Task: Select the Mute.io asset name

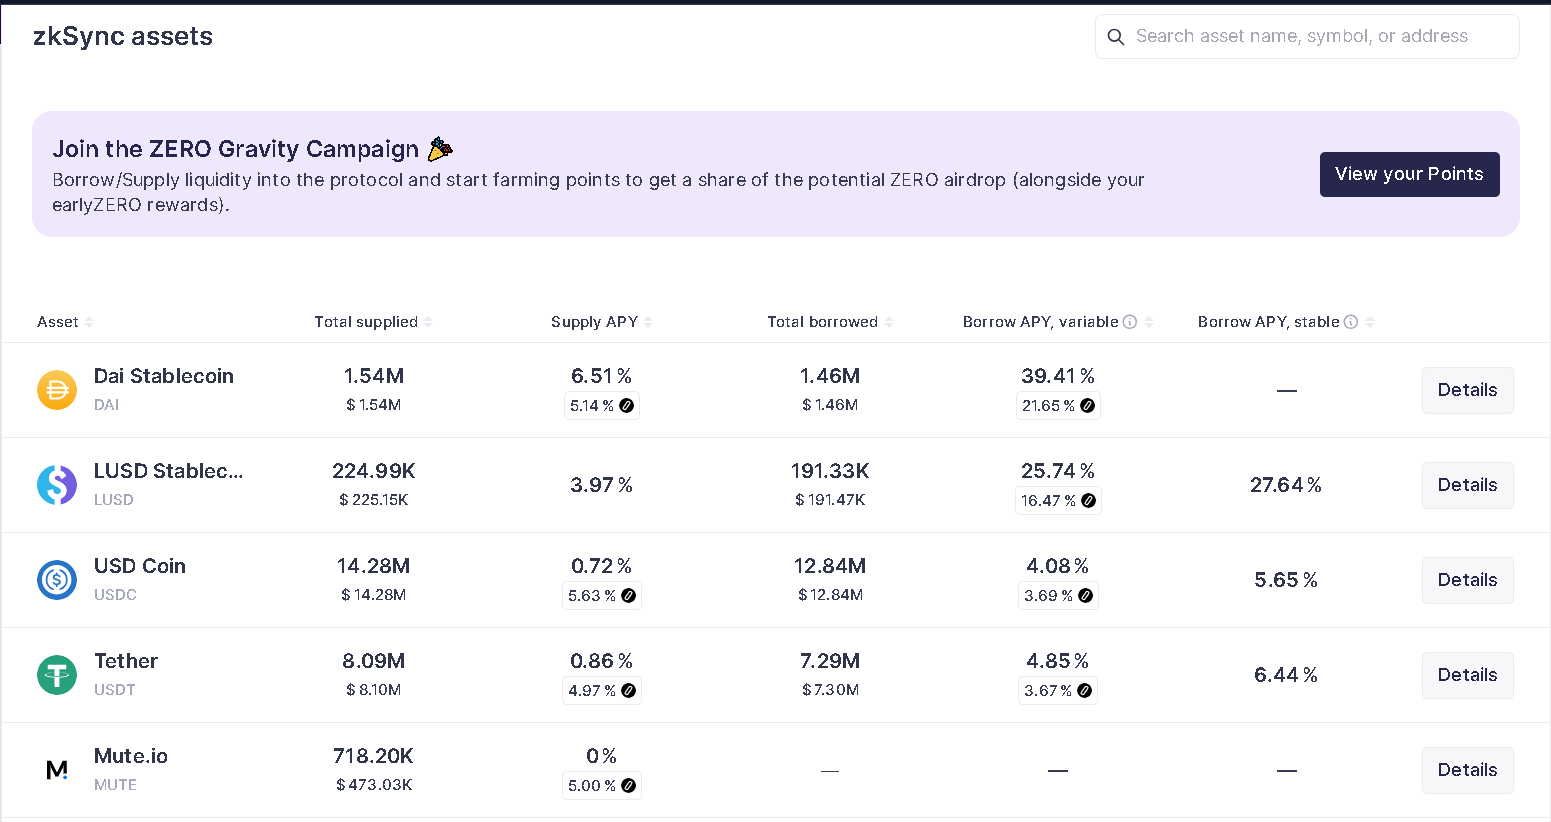Action: click(x=131, y=756)
